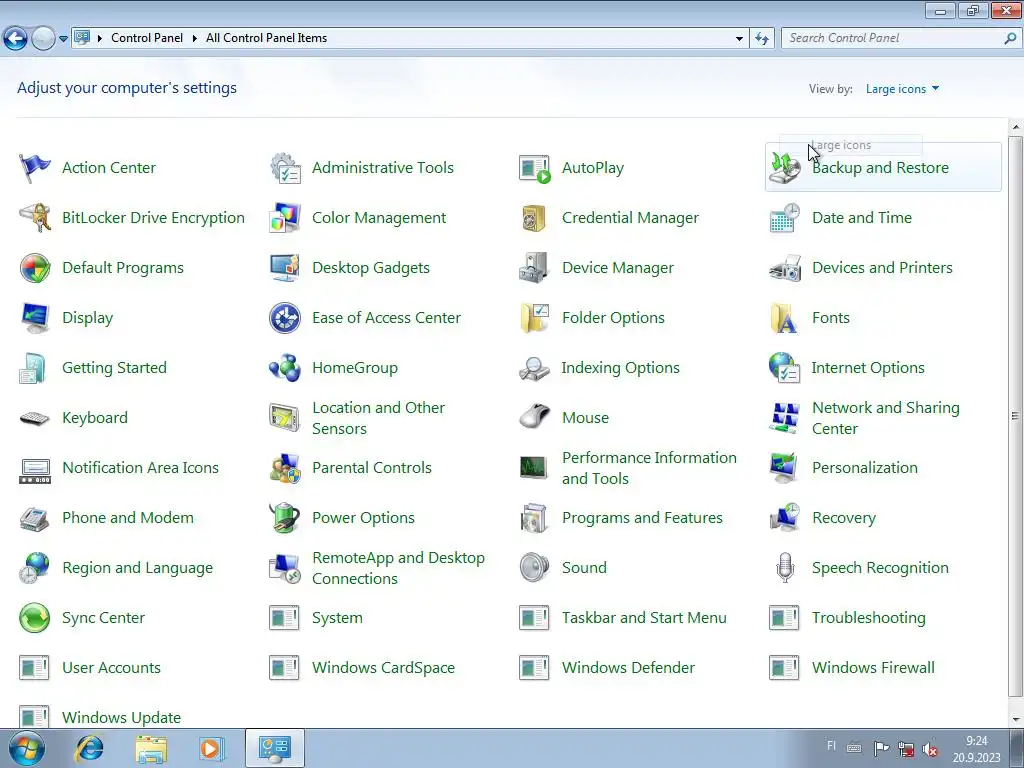Open the Backup and Restore icon
This screenshot has height=768, width=1024.
pos(785,168)
